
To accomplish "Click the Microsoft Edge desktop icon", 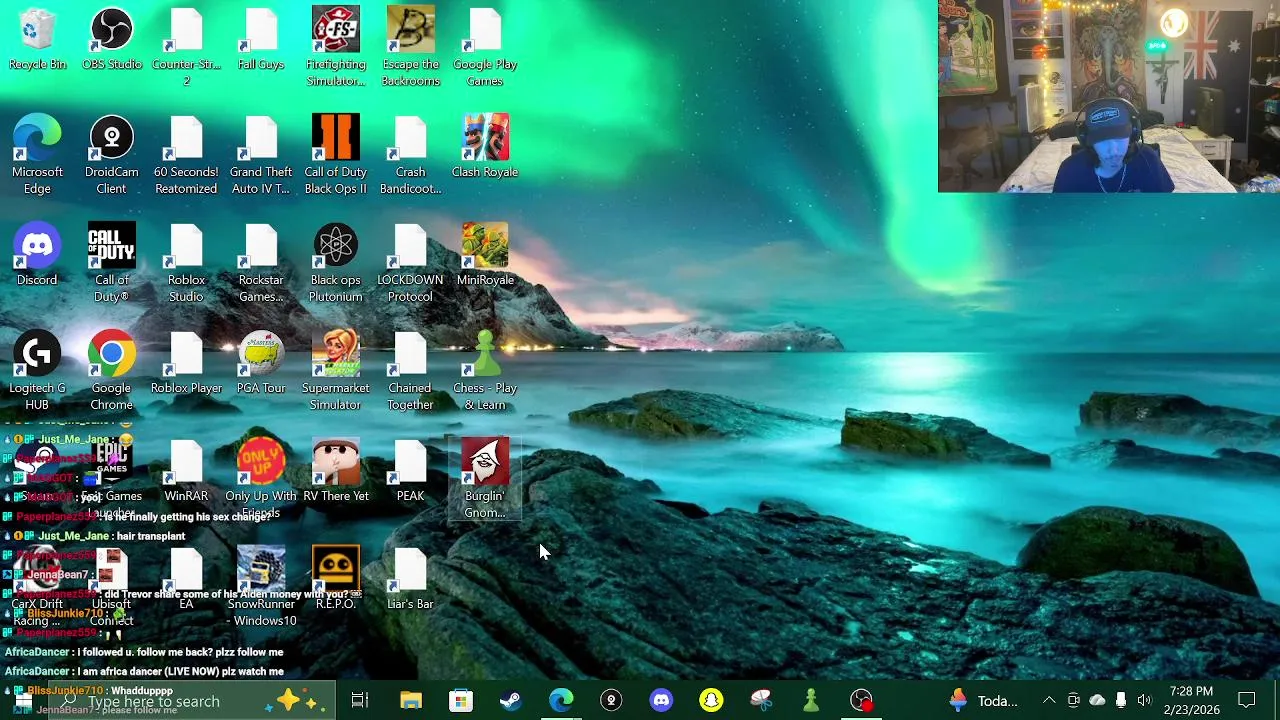I will tap(37, 155).
